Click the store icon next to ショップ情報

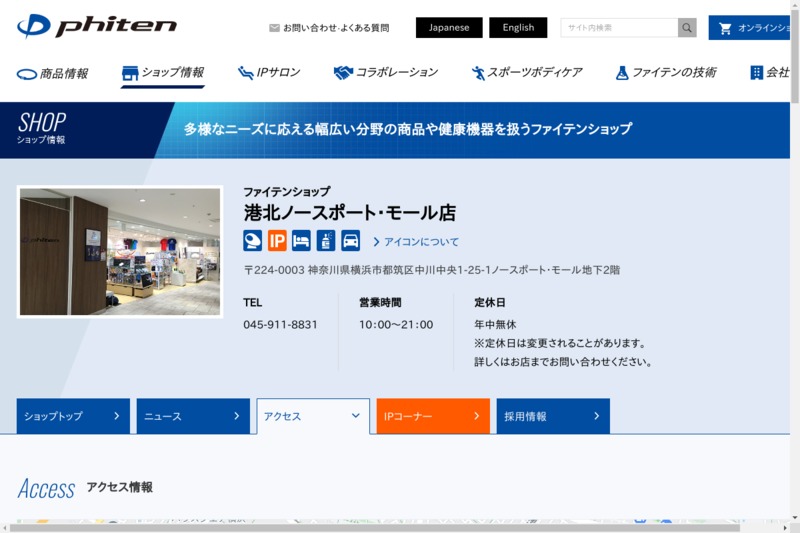(130, 73)
